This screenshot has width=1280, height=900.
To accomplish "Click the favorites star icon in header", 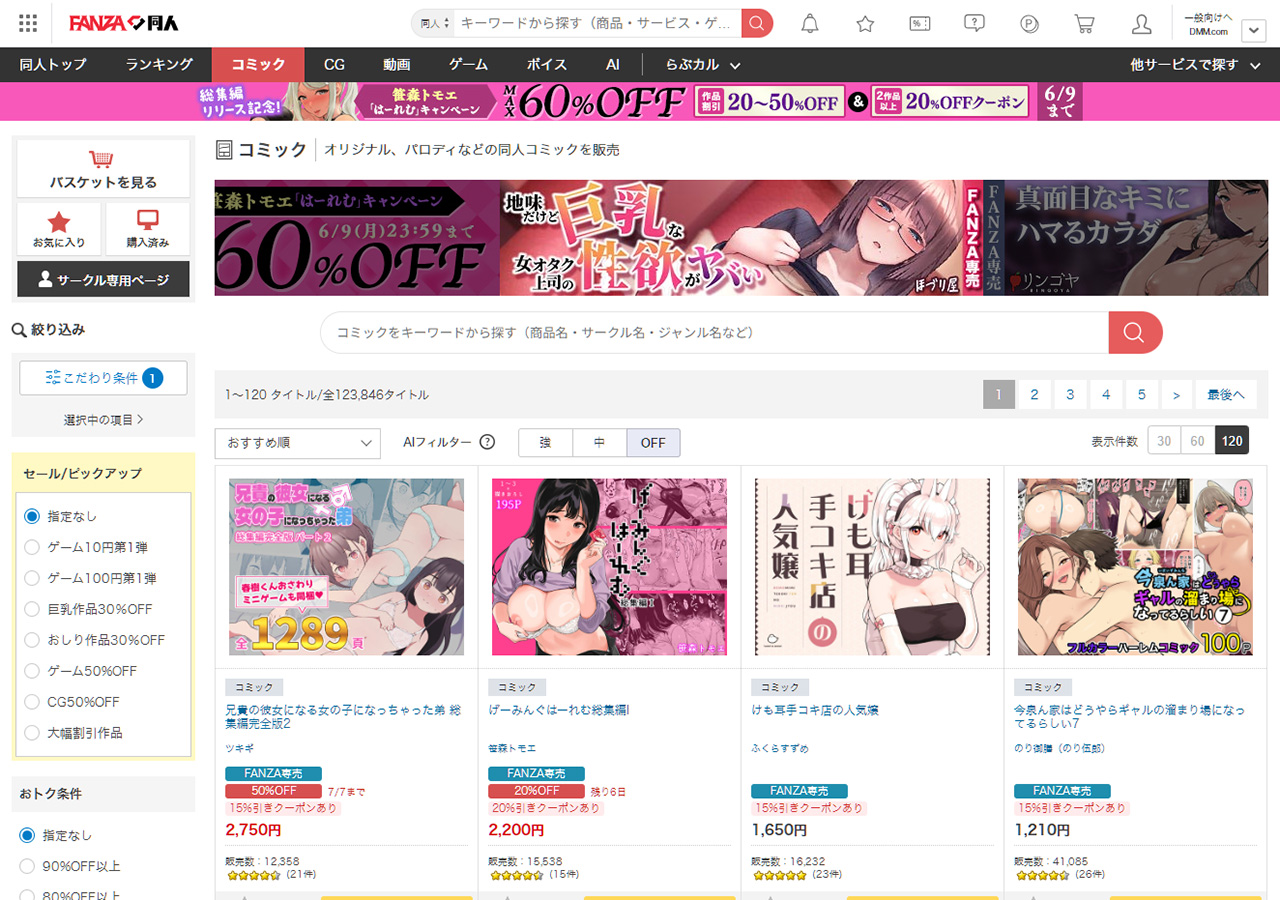I will (x=865, y=24).
